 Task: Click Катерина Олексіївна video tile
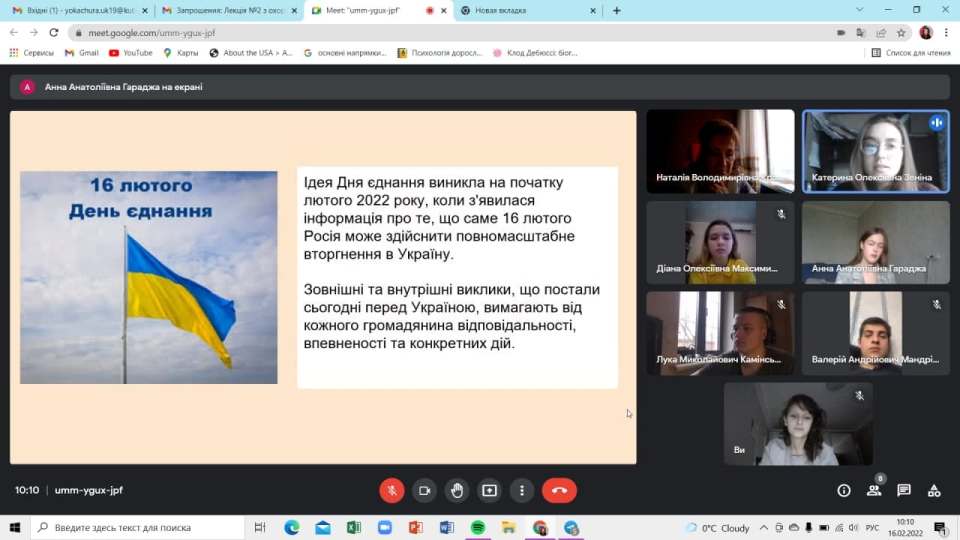pos(876,151)
